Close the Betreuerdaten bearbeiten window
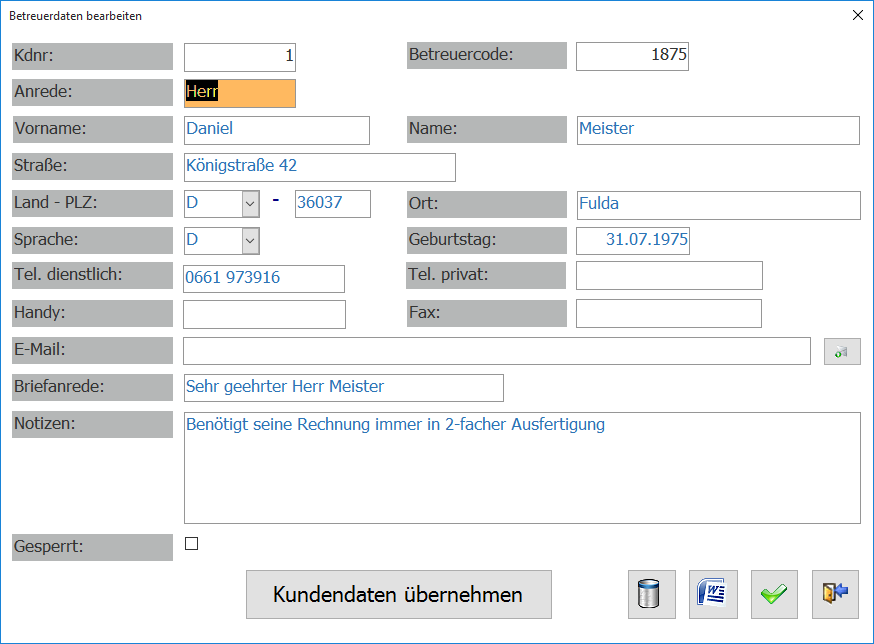 (x=857, y=16)
